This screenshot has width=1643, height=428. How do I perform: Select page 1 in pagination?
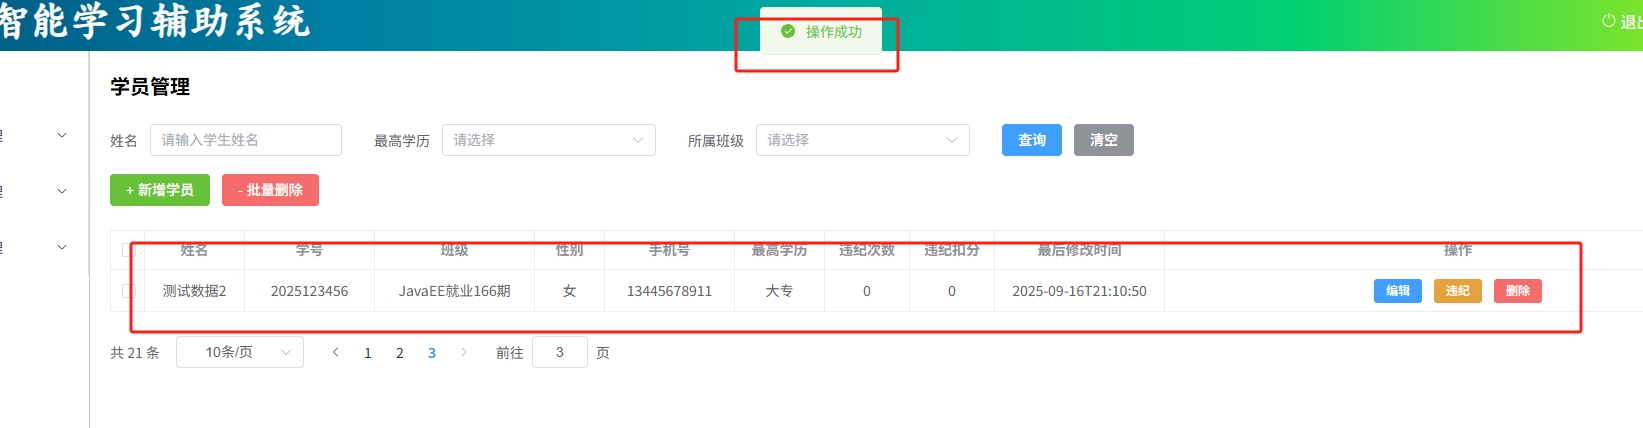click(x=368, y=353)
